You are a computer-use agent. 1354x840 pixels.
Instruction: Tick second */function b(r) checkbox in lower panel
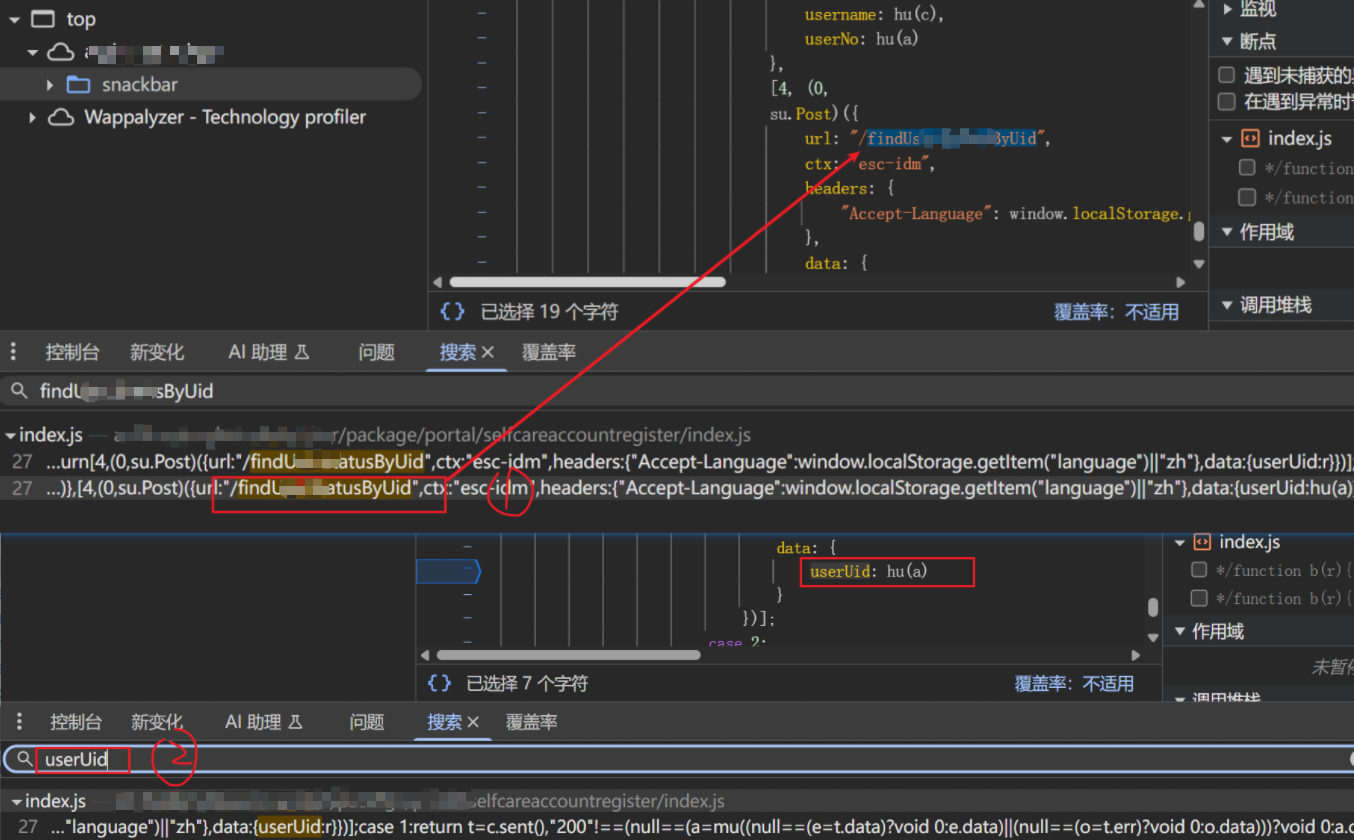click(x=1199, y=598)
